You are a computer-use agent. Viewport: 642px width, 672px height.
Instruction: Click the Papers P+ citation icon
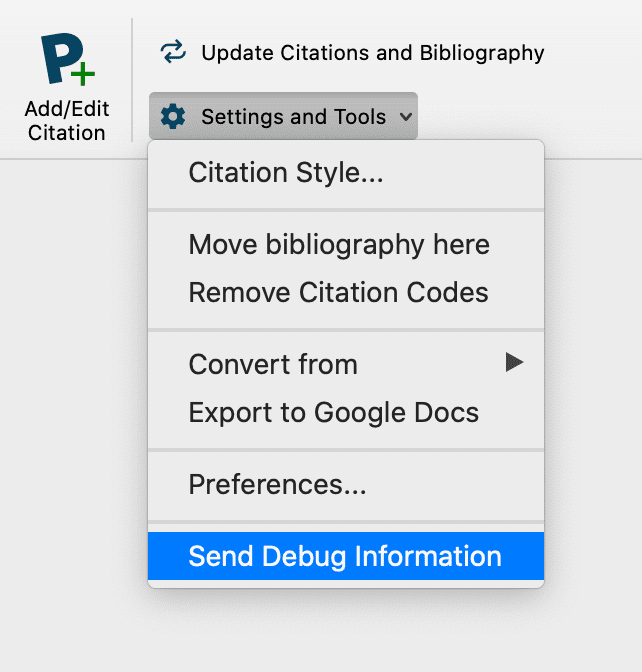(x=62, y=60)
